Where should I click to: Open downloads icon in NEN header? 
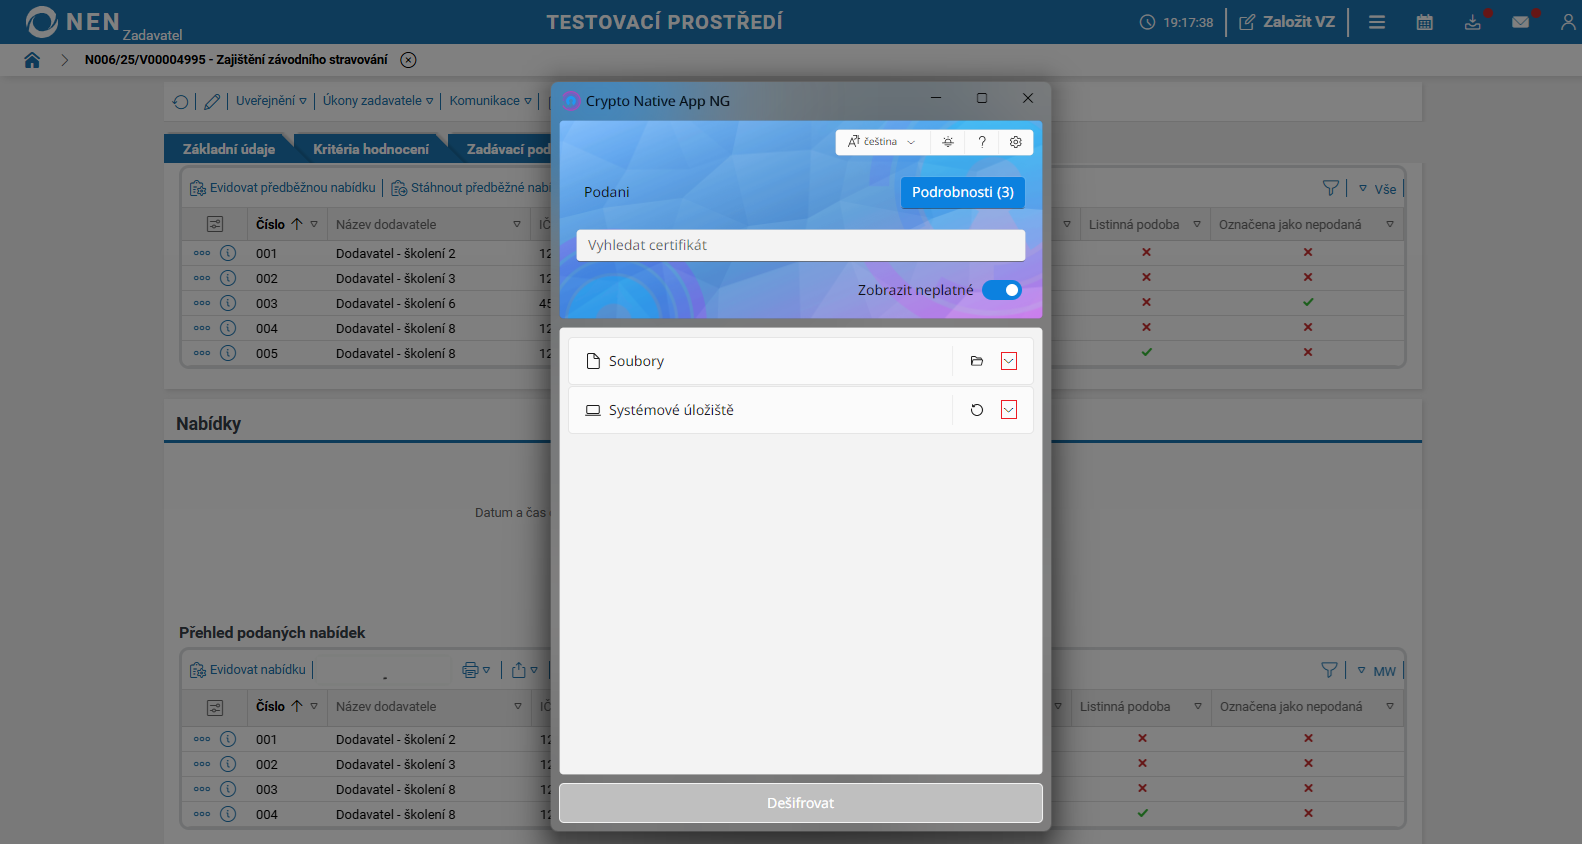point(1473,22)
